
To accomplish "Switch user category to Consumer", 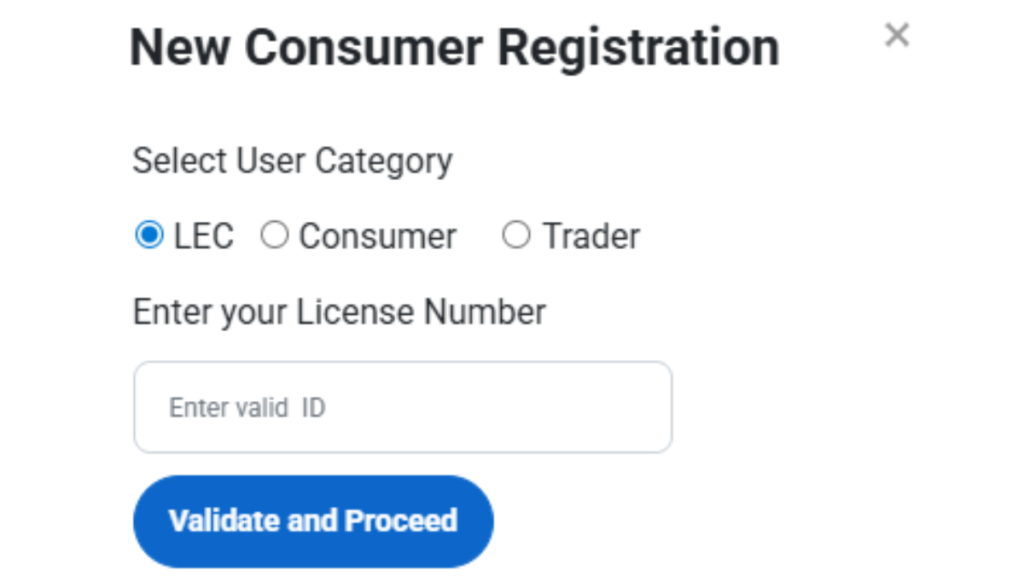I will tap(274, 236).
